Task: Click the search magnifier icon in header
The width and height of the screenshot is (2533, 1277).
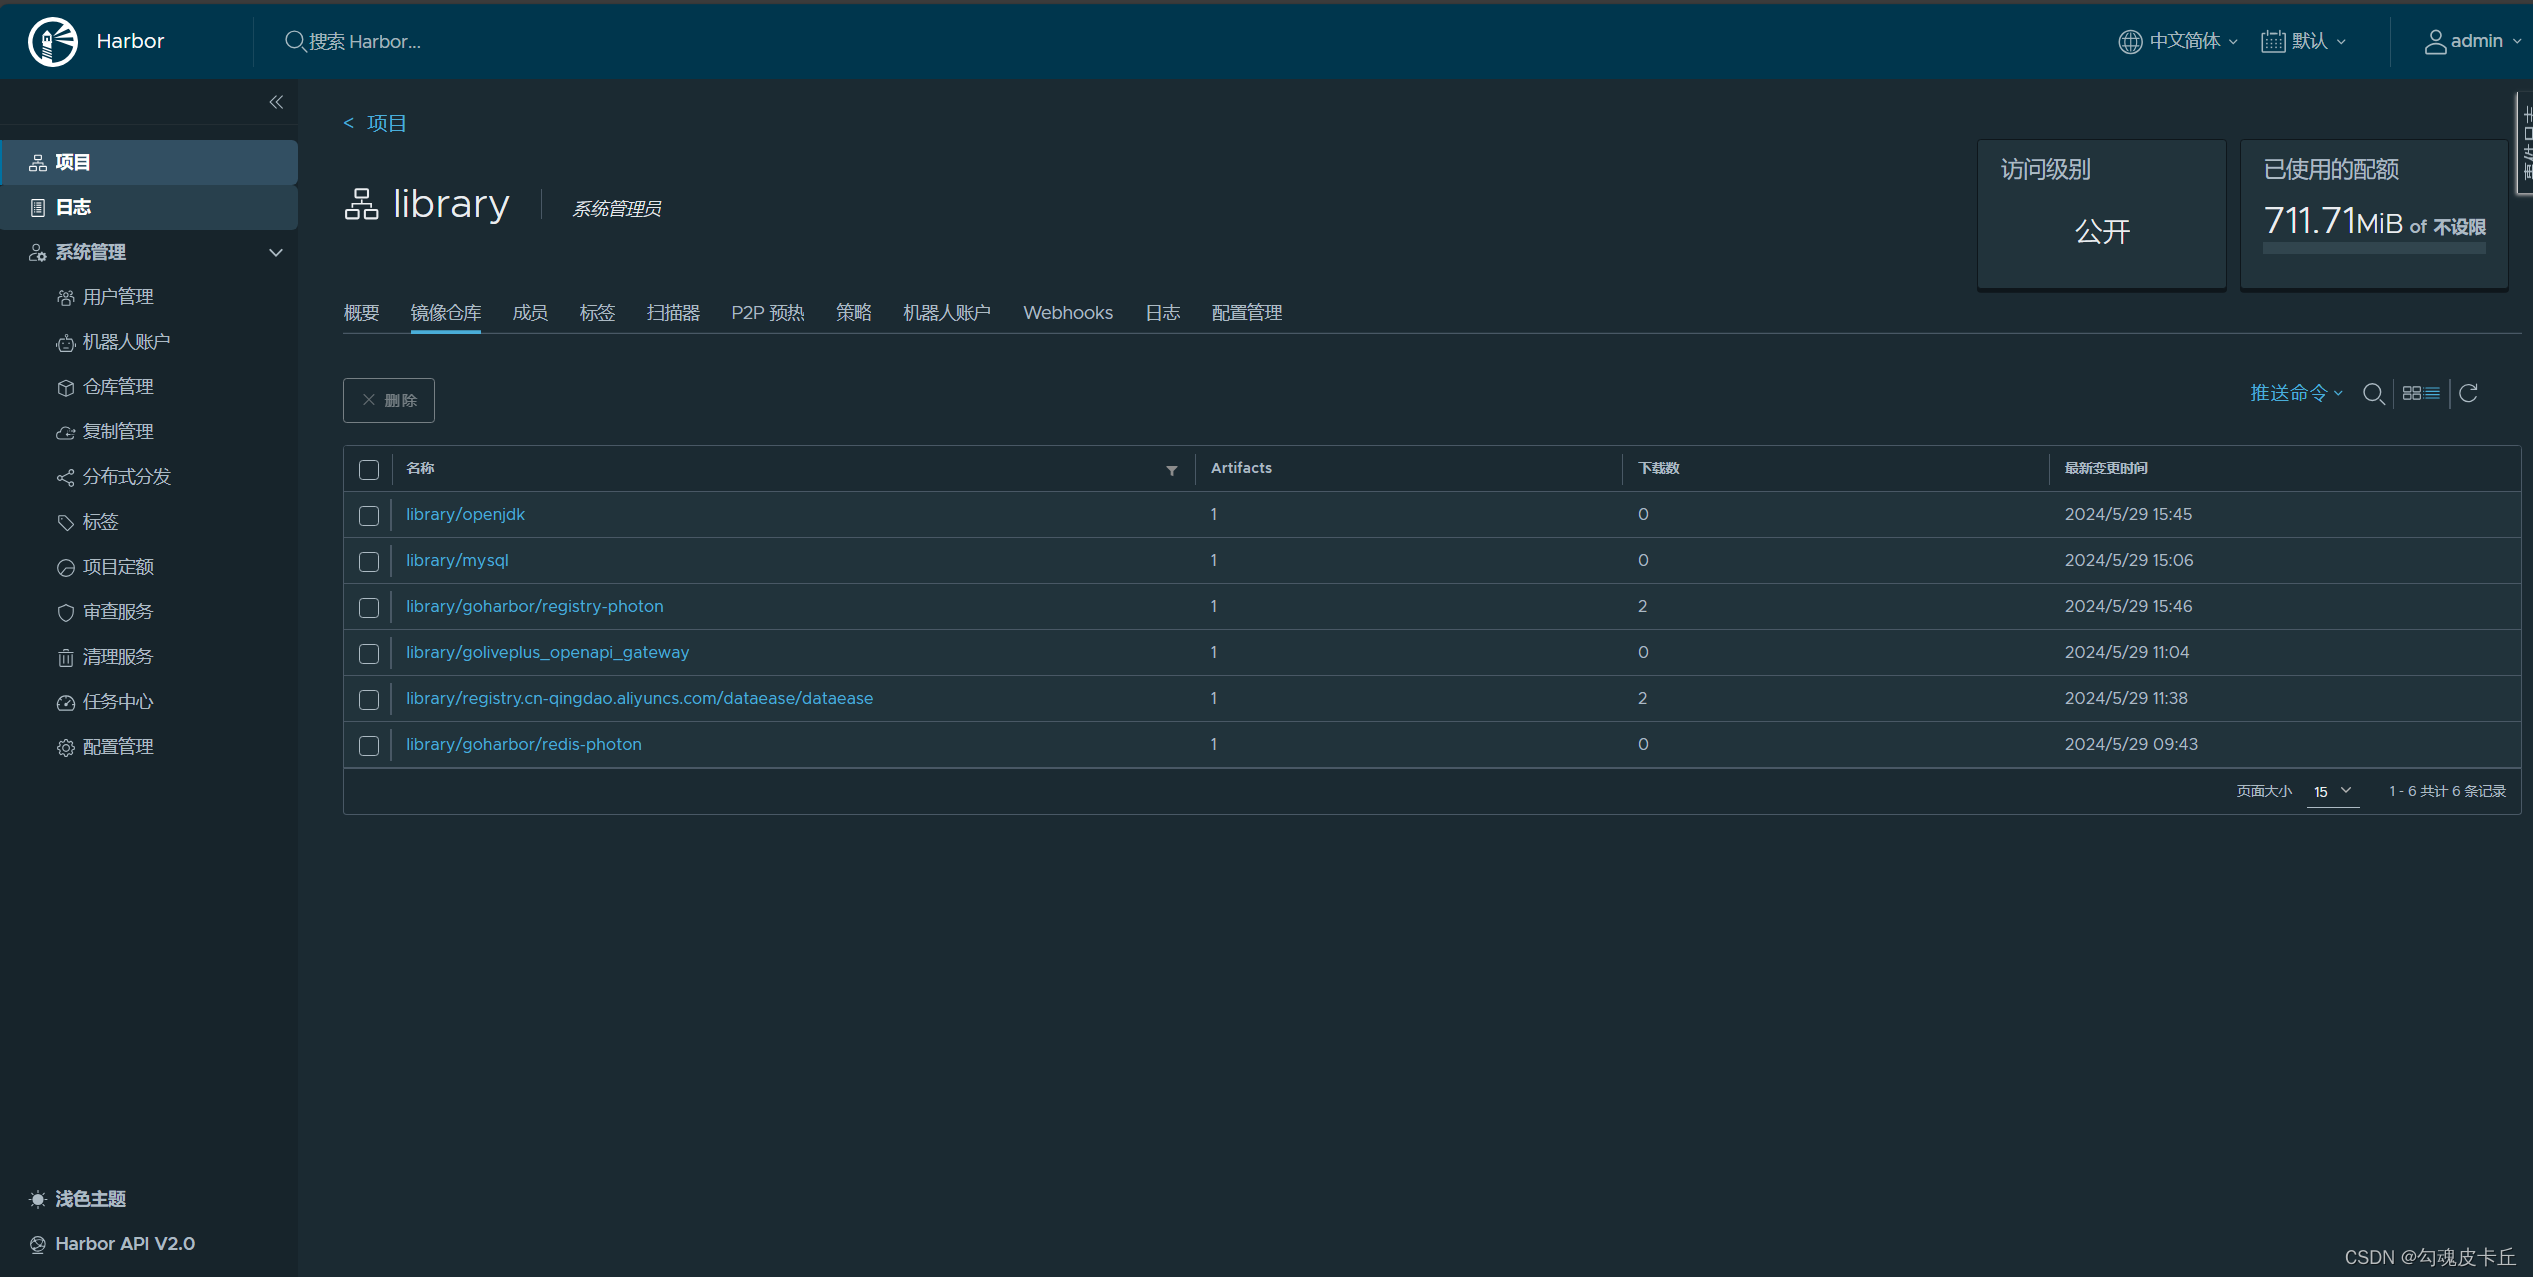Action: click(x=295, y=41)
